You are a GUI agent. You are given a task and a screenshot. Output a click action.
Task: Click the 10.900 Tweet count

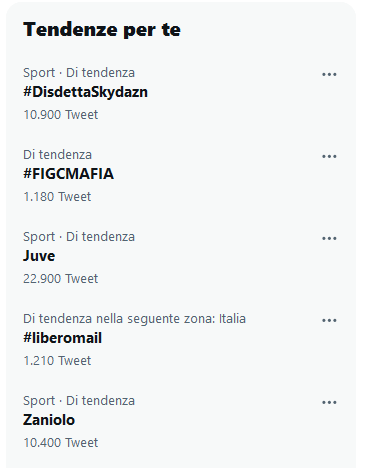coord(61,115)
